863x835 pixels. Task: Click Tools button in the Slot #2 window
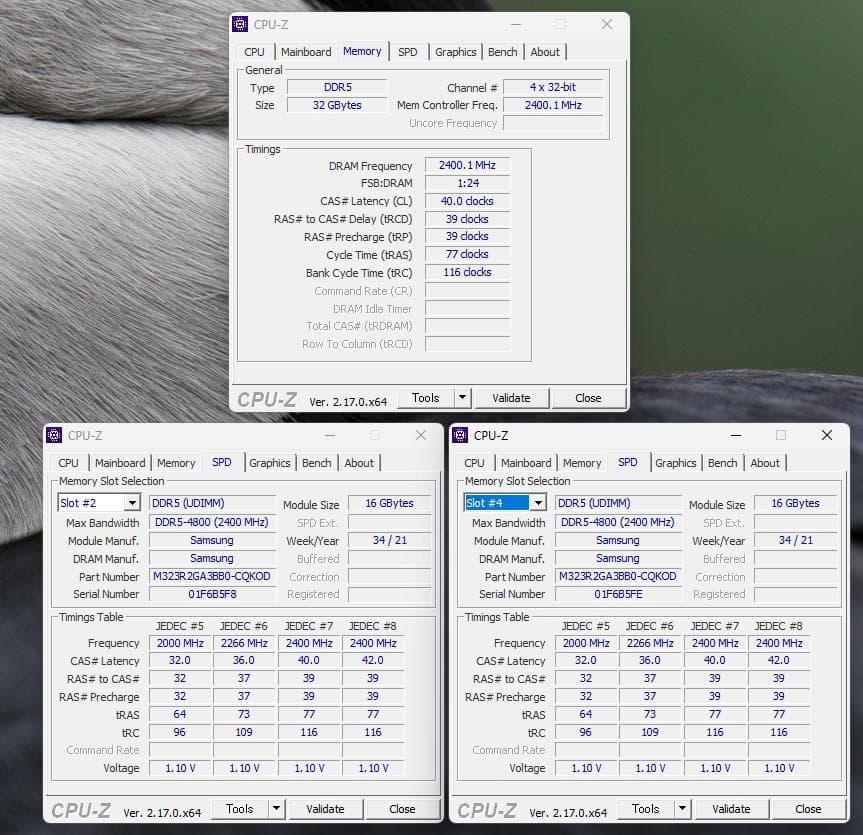[x=240, y=809]
